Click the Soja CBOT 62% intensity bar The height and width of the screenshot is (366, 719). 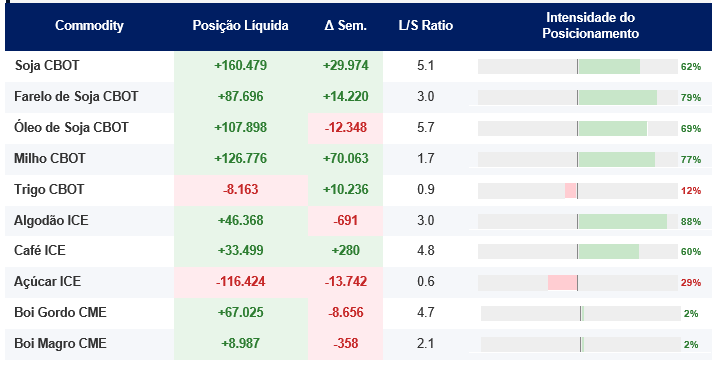click(578, 67)
